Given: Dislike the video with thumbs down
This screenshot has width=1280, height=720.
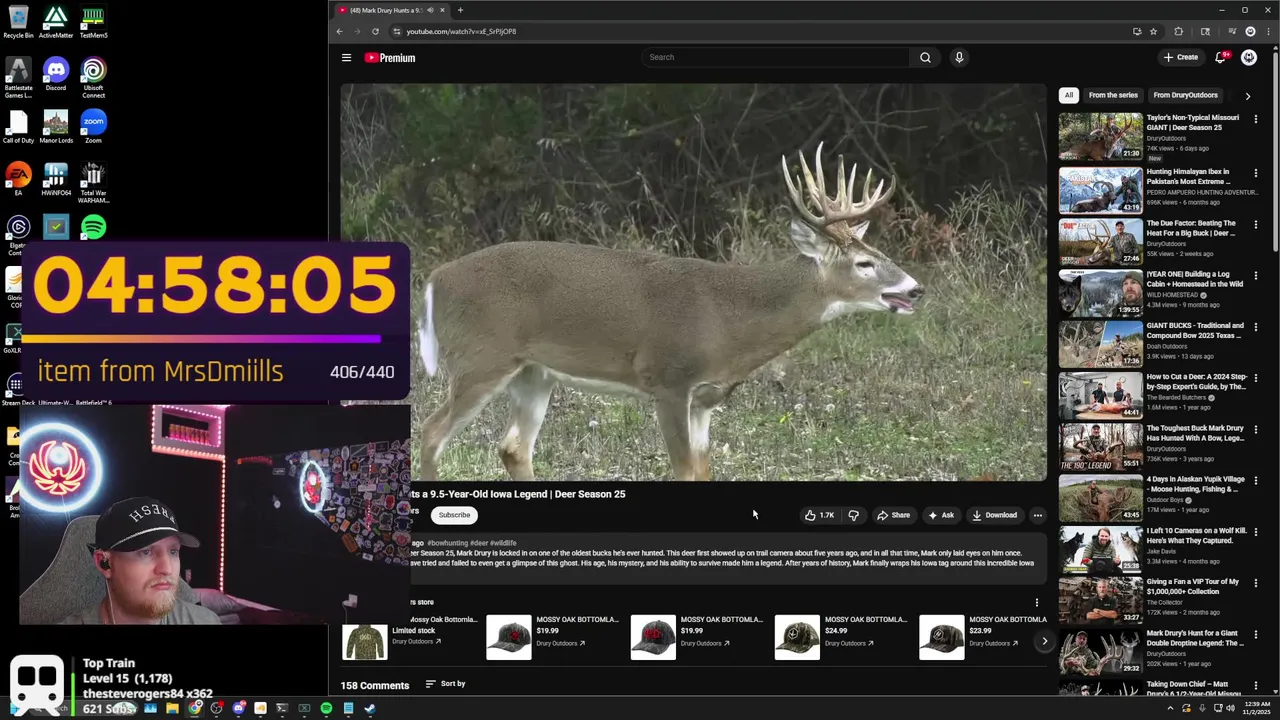Looking at the screenshot, I should [x=853, y=515].
